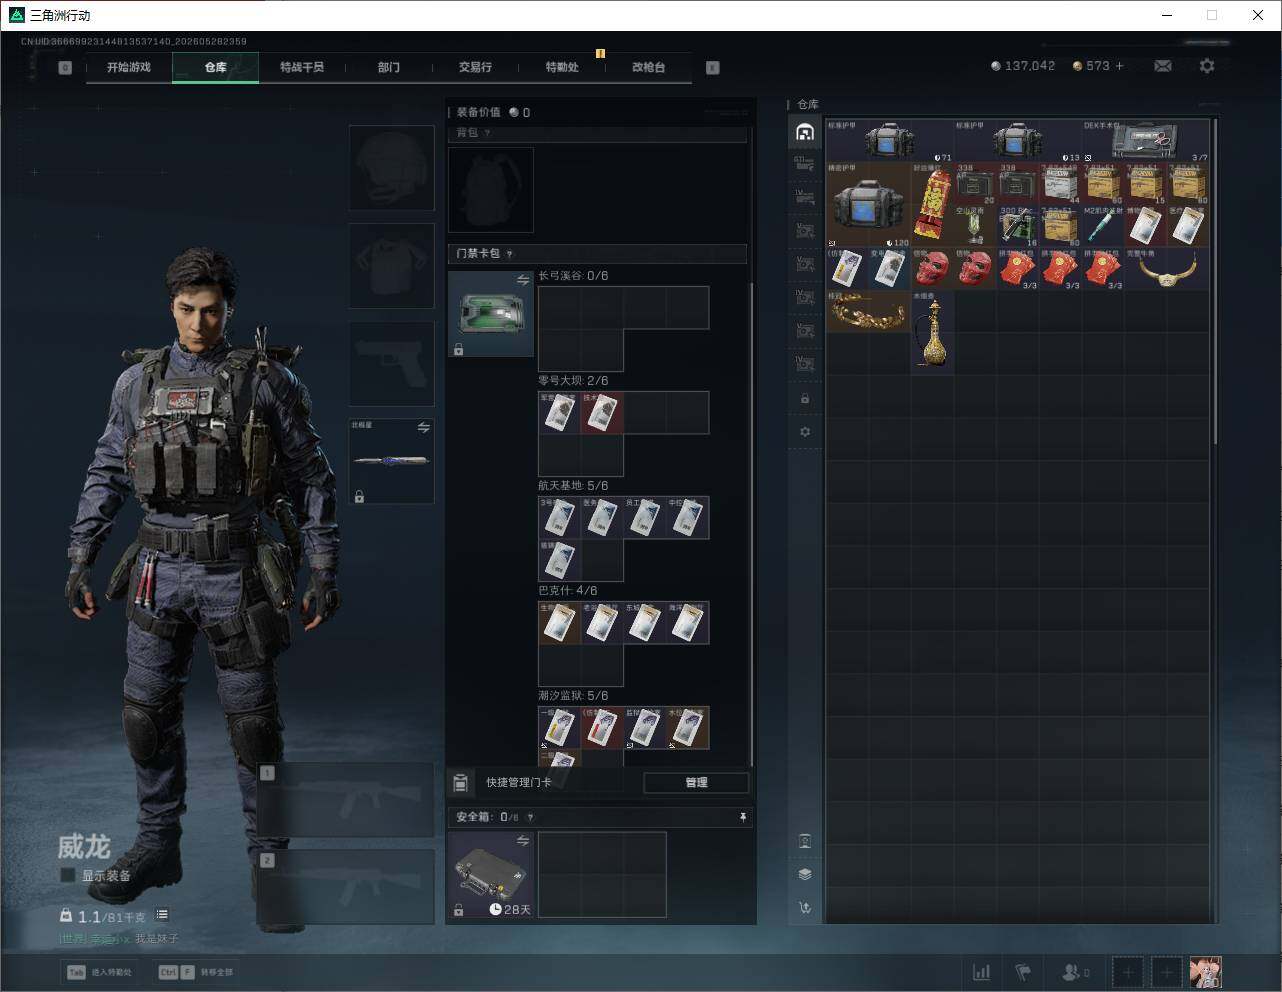Click the 巴克什: 4/6 label
Viewport: 1282px width, 992px height.
(568, 591)
